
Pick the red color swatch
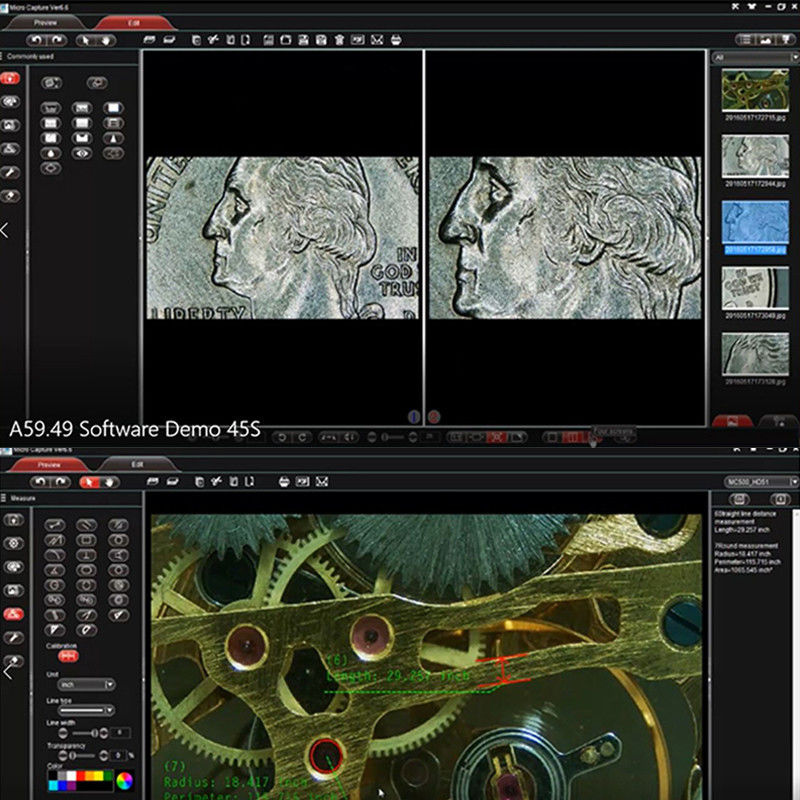tap(81, 776)
